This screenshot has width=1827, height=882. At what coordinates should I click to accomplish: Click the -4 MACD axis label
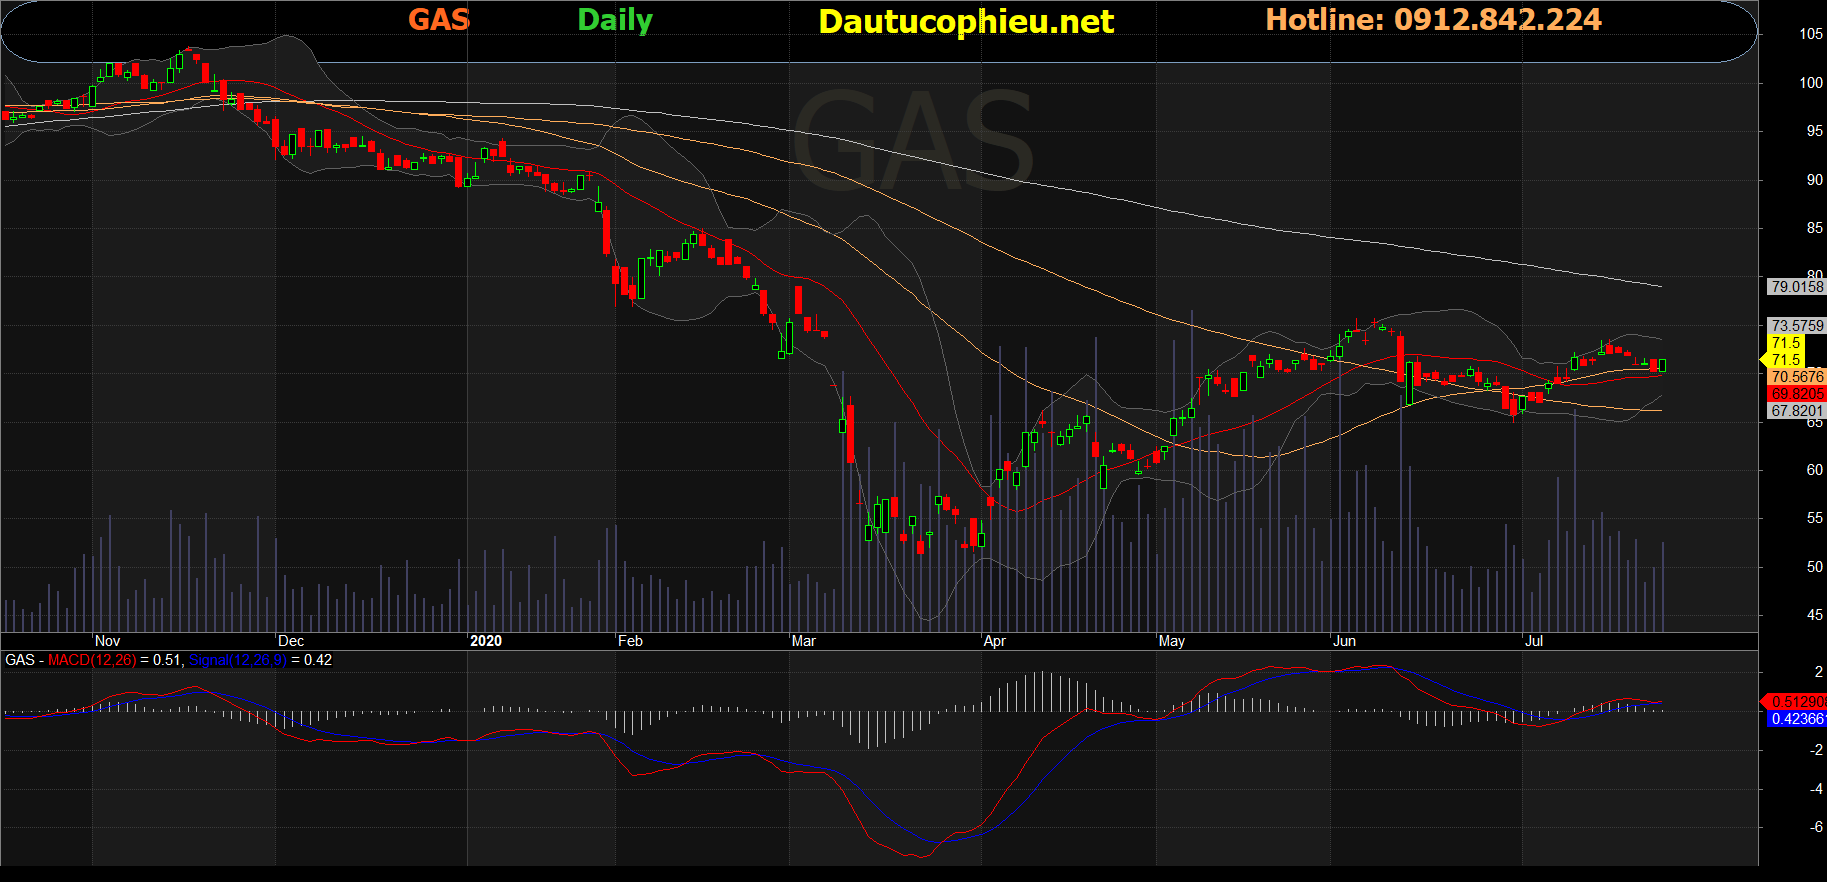(x=1816, y=789)
